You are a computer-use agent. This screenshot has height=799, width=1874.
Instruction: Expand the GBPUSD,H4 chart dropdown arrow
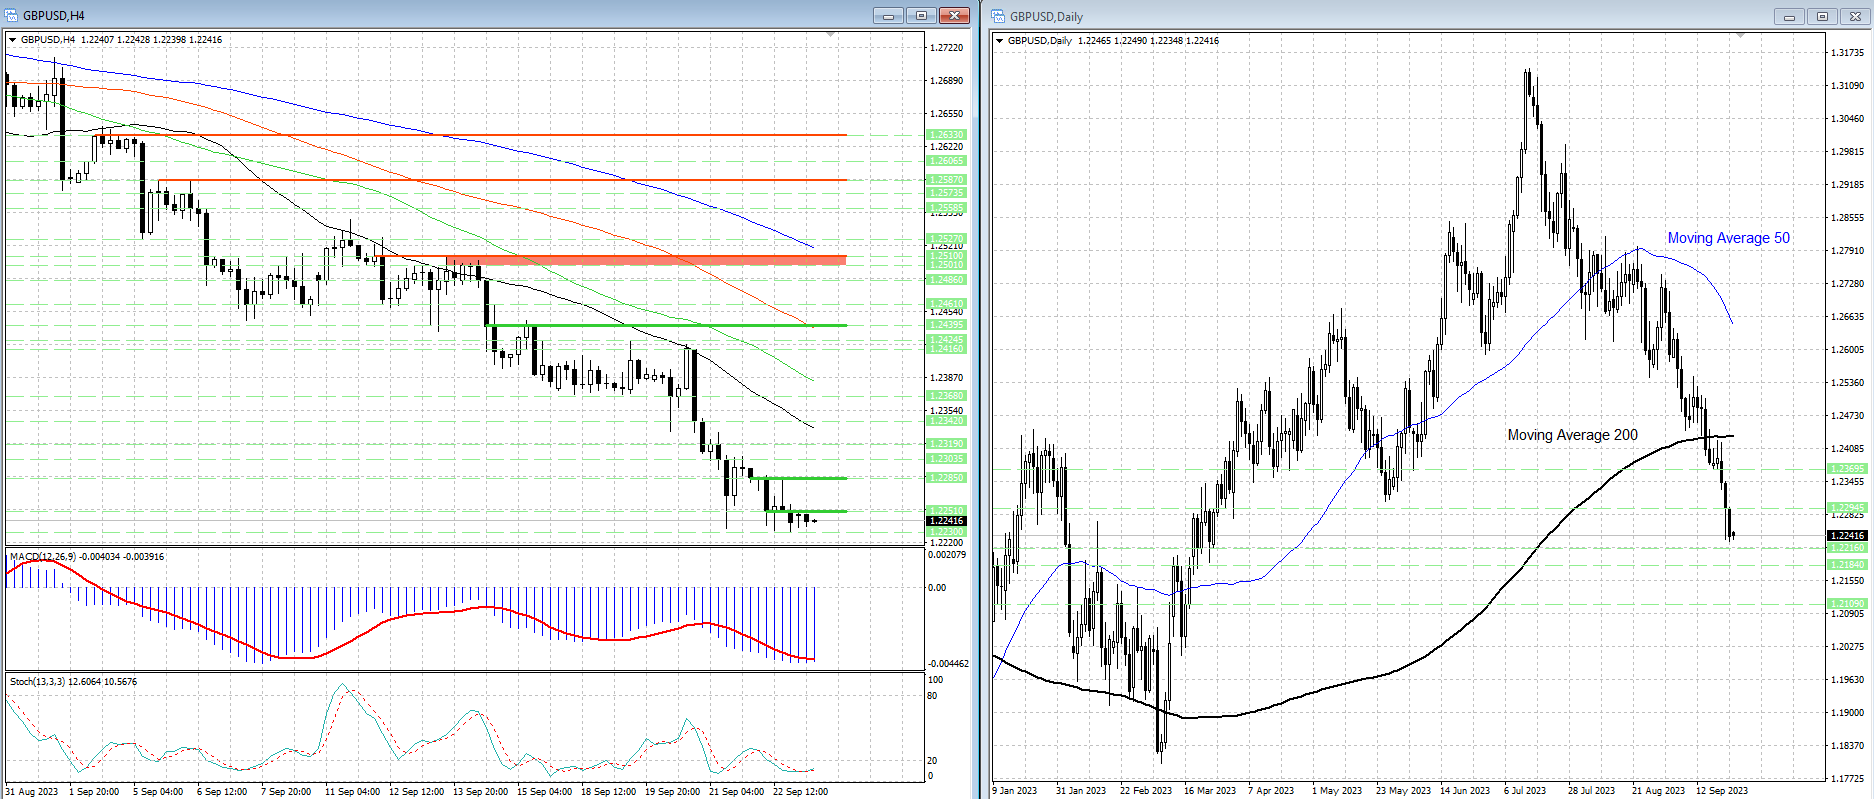tap(13, 40)
